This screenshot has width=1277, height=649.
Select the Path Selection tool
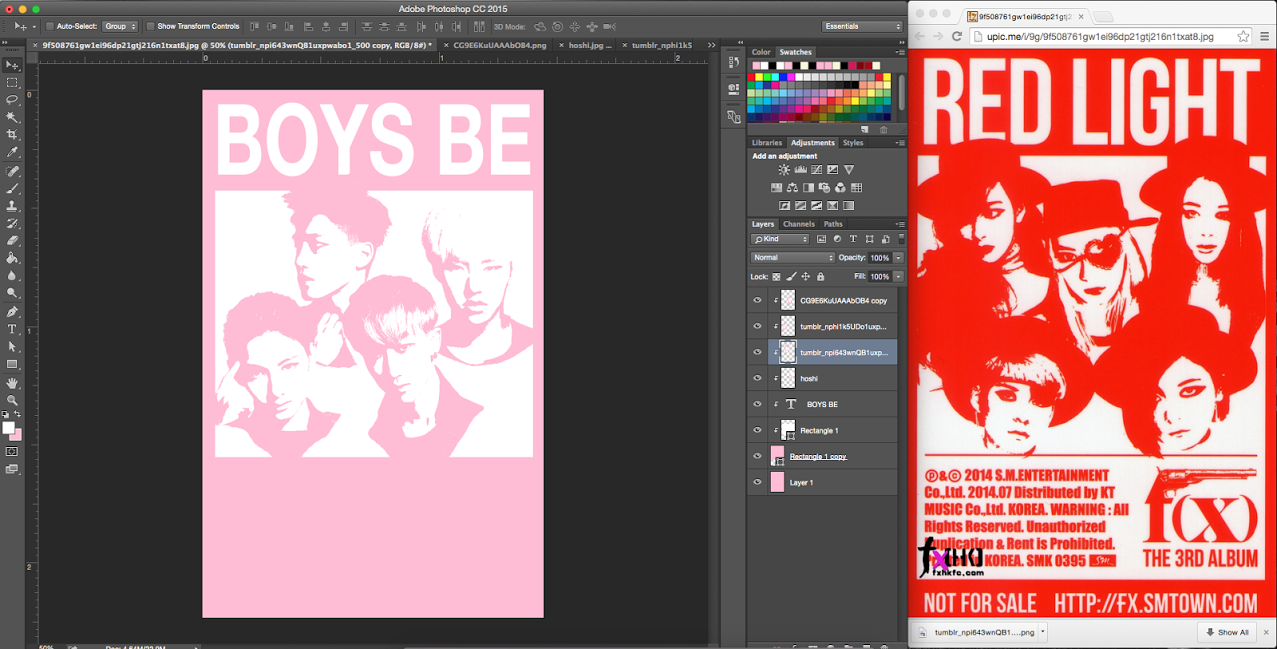click(x=12, y=346)
